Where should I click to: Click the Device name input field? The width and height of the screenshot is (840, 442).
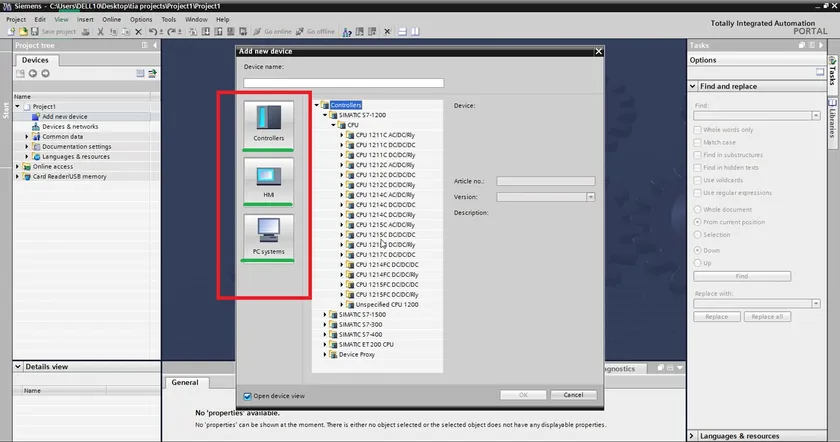point(343,83)
